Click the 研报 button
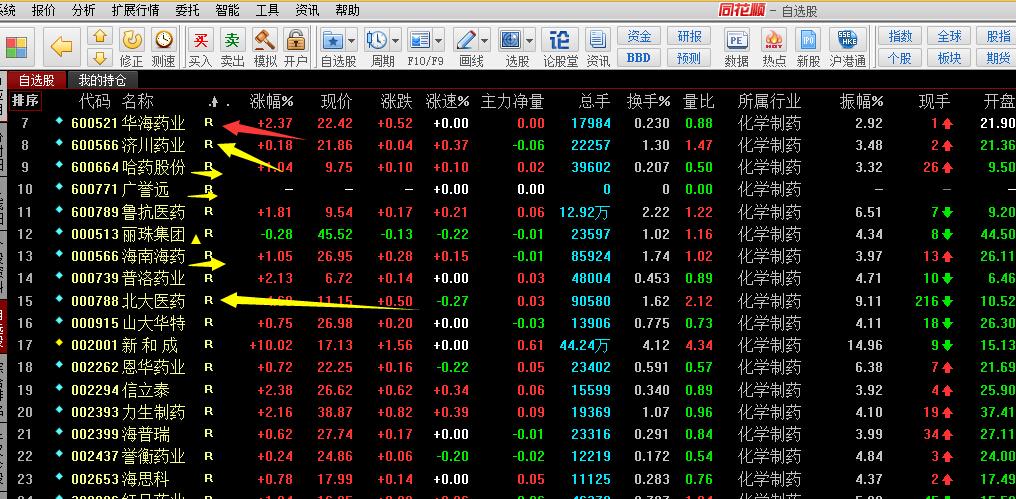 point(689,36)
